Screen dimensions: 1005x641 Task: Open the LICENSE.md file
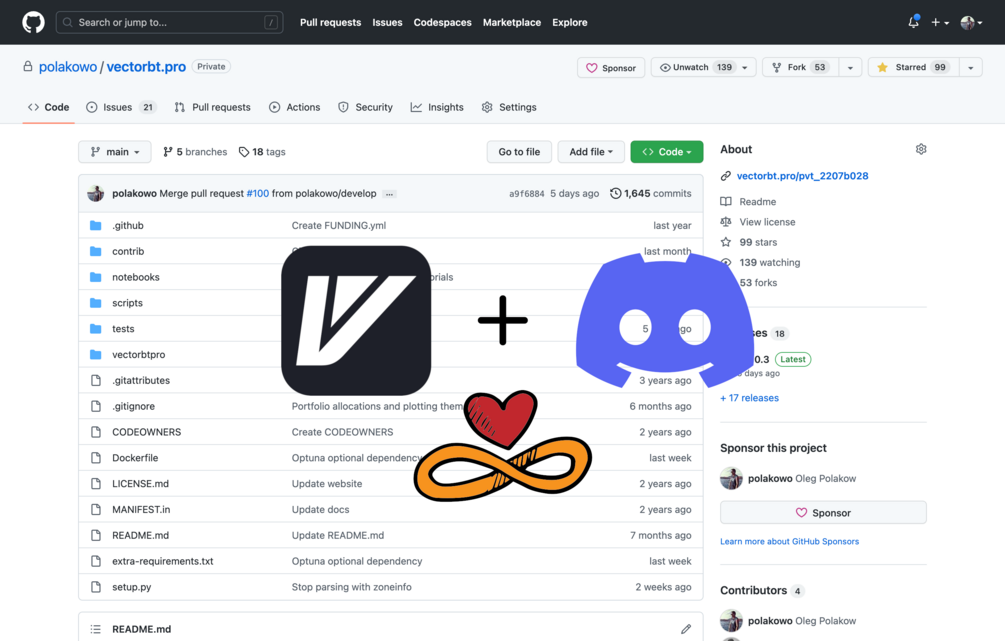click(140, 484)
